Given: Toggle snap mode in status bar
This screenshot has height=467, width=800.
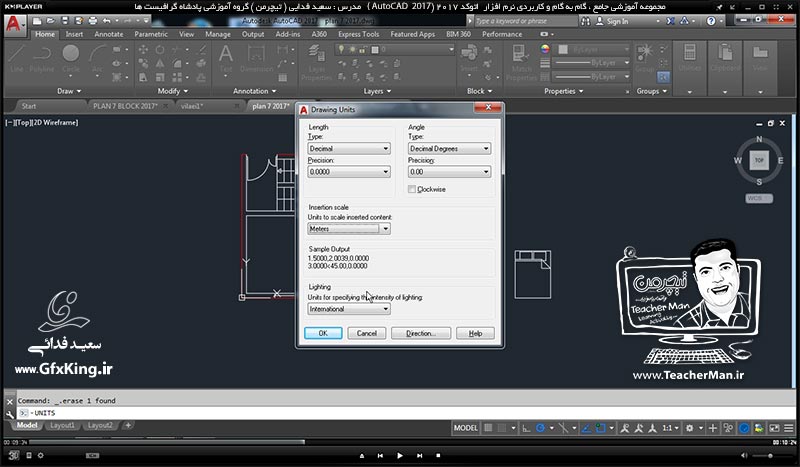Looking at the screenshot, I should point(503,428).
